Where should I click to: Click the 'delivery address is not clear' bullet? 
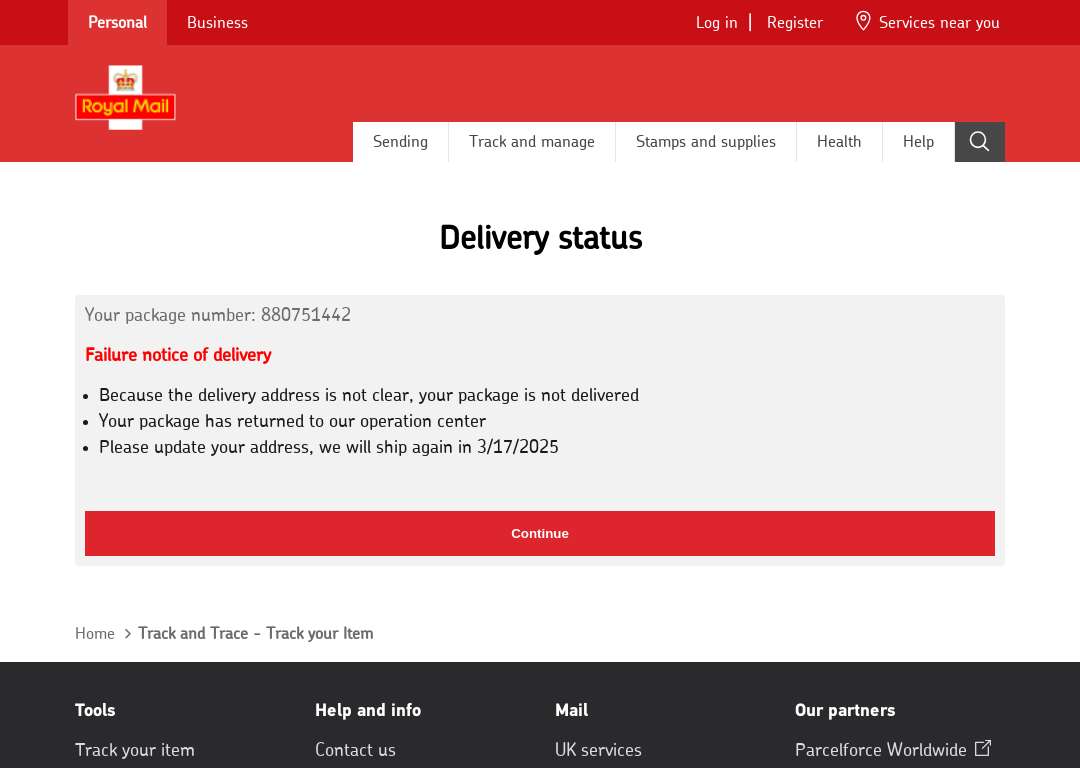point(368,395)
